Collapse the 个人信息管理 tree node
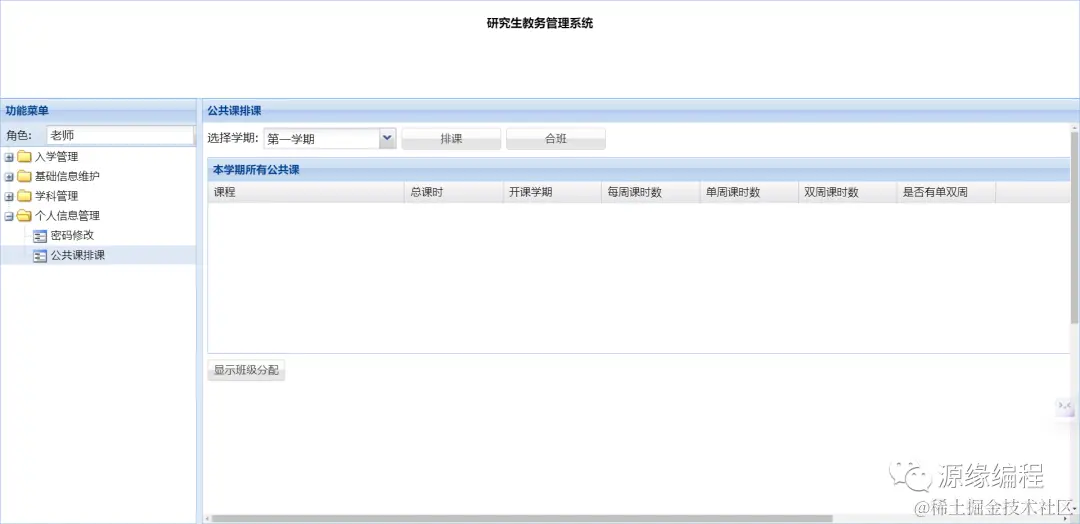Image resolution: width=1080 pixels, height=524 pixels. [9, 216]
